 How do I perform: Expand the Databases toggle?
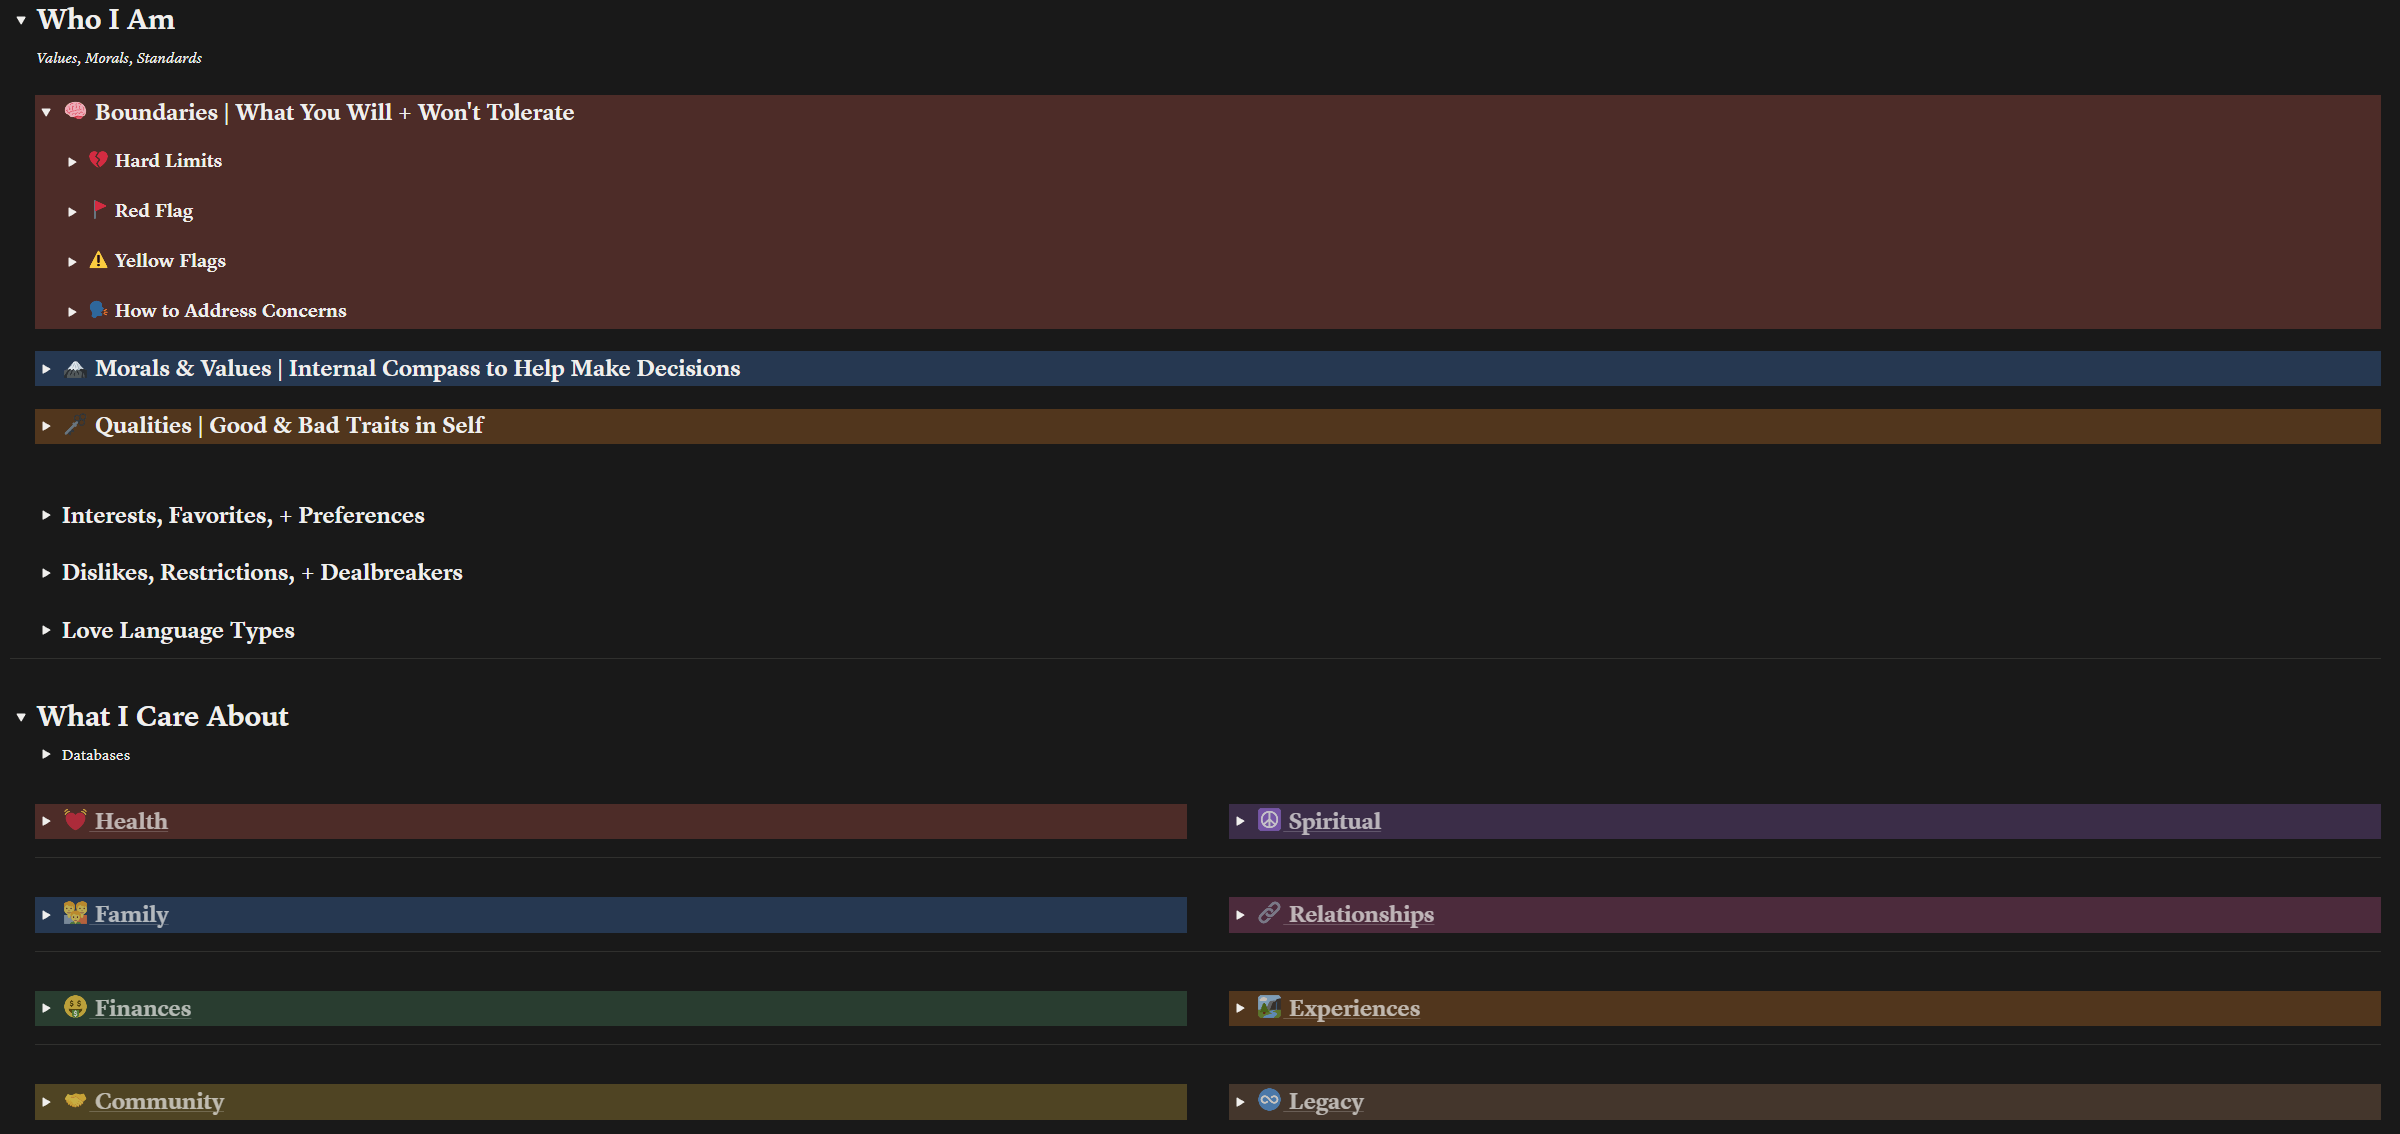[x=46, y=754]
